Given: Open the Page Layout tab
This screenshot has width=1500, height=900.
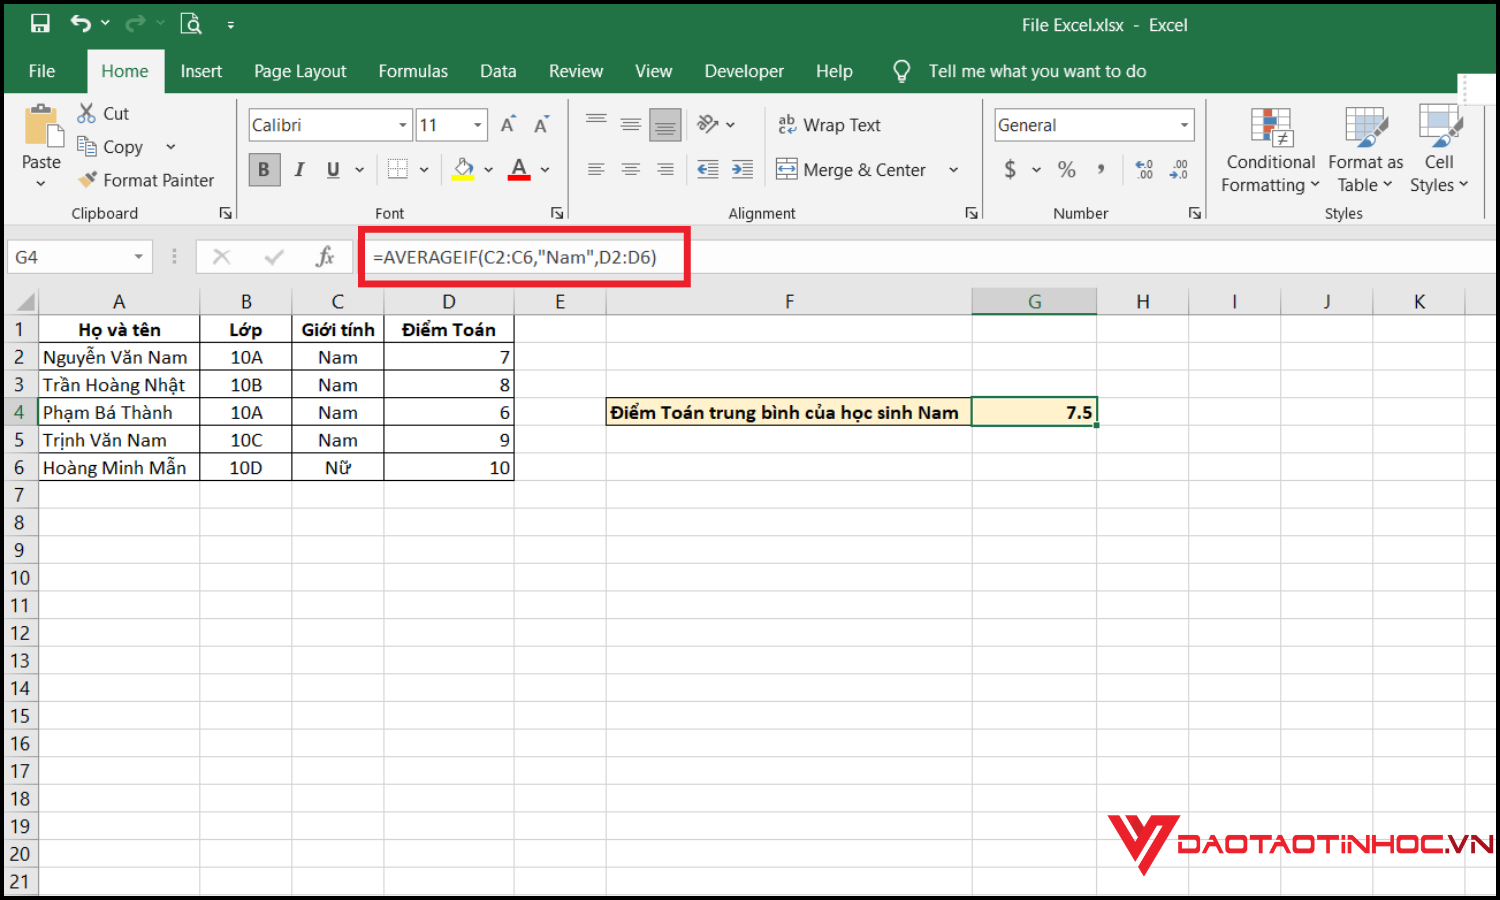Looking at the screenshot, I should tap(300, 71).
